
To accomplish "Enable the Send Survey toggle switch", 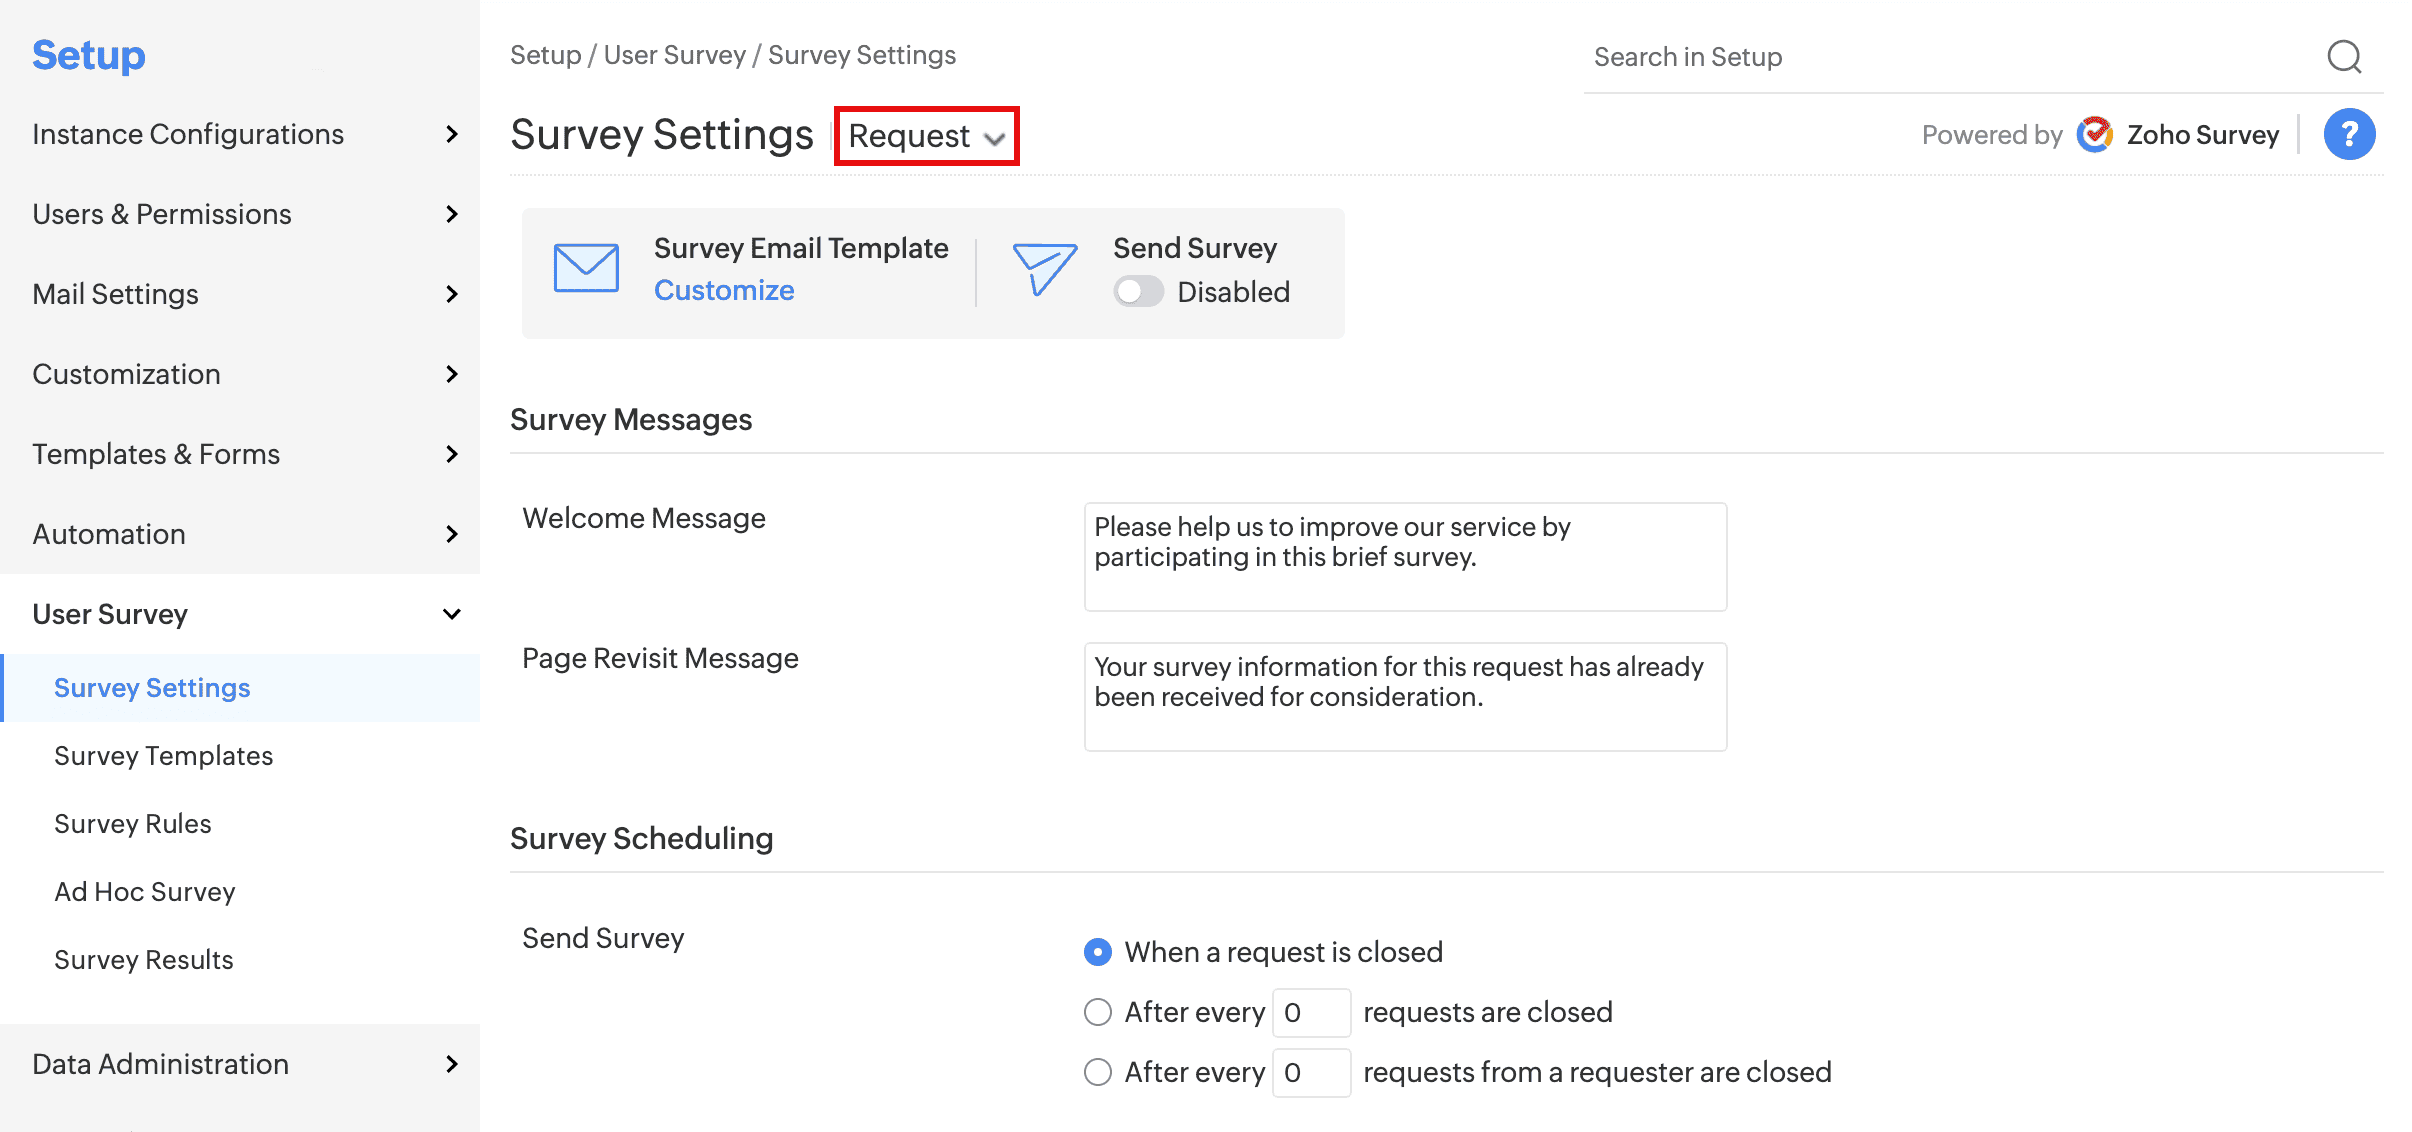I will (x=1138, y=292).
